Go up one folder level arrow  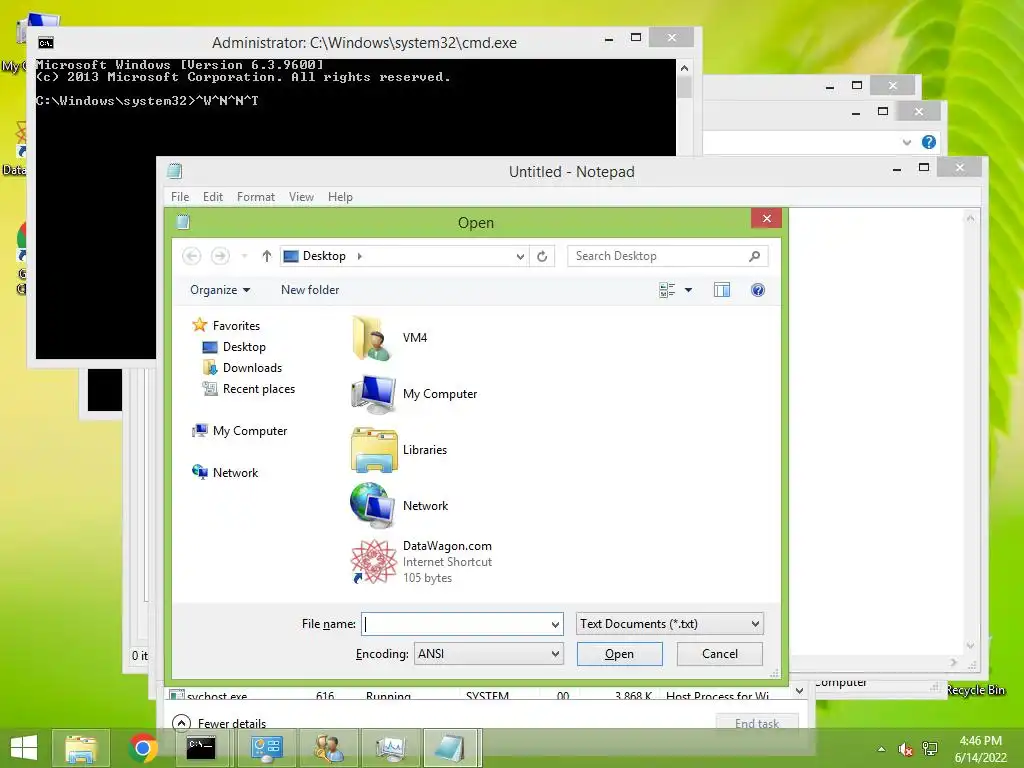click(266, 256)
